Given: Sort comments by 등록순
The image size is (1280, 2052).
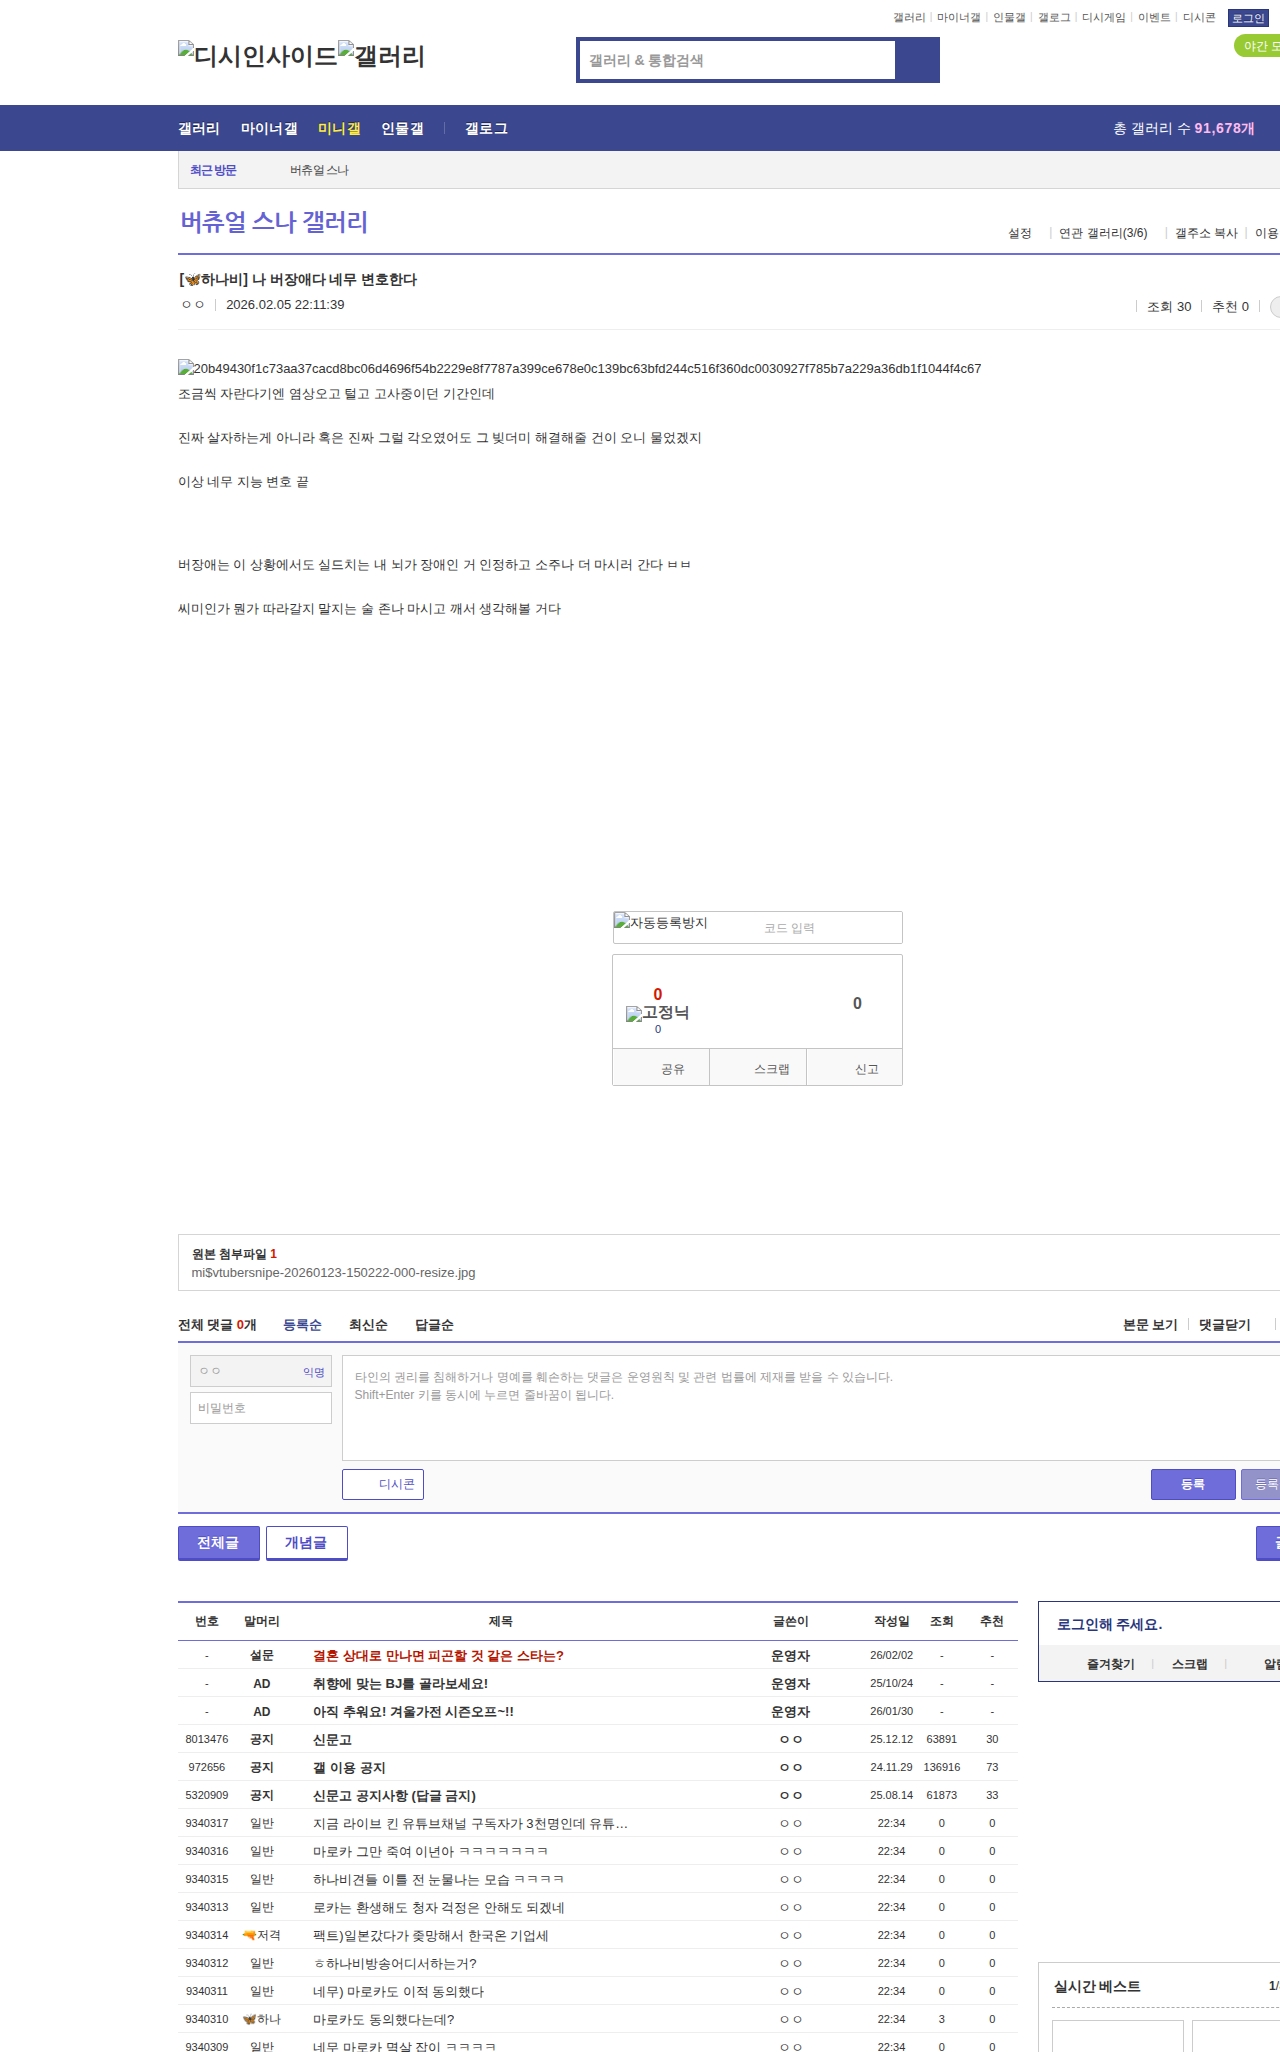Looking at the screenshot, I should (302, 1325).
